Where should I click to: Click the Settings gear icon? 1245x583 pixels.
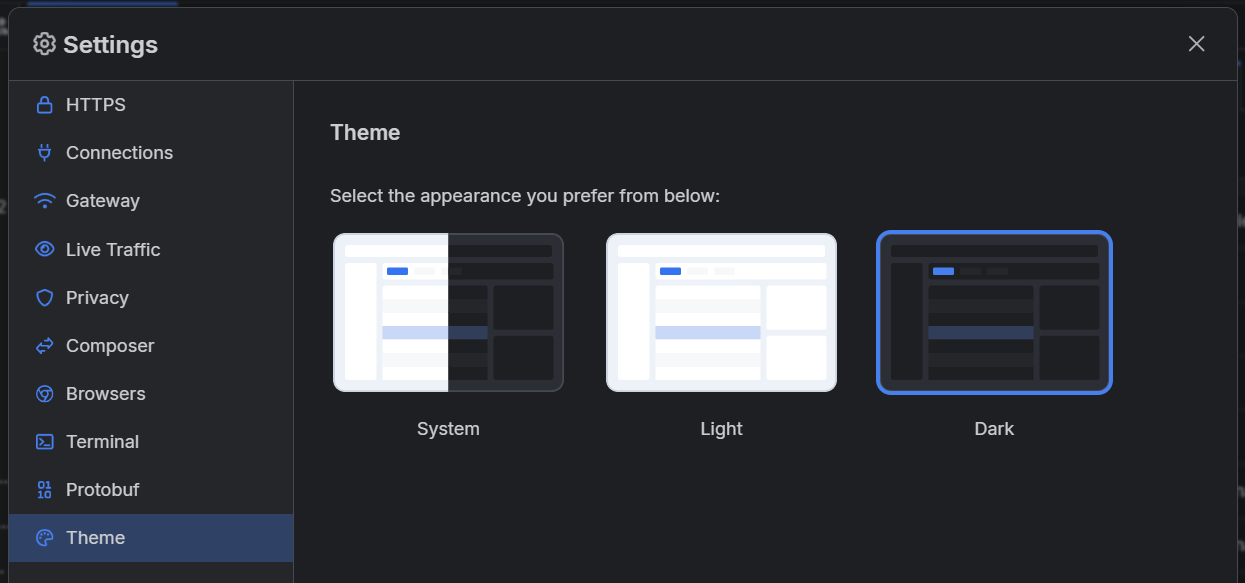click(x=44, y=44)
